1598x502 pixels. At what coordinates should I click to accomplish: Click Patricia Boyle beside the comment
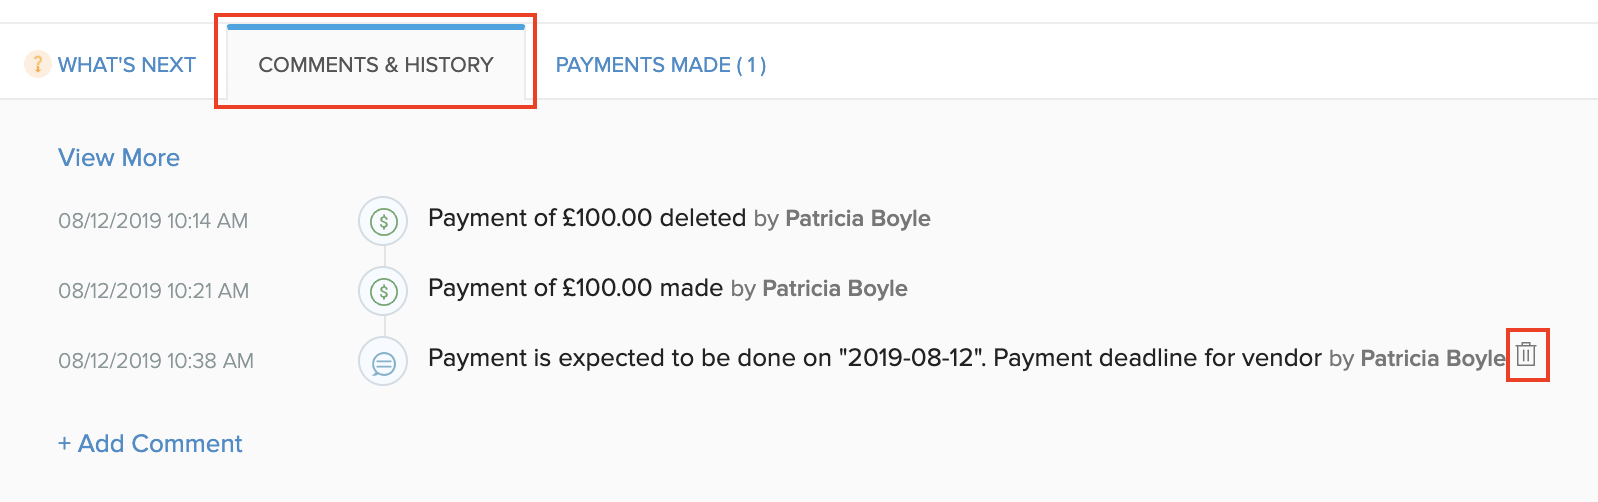[x=1432, y=359]
